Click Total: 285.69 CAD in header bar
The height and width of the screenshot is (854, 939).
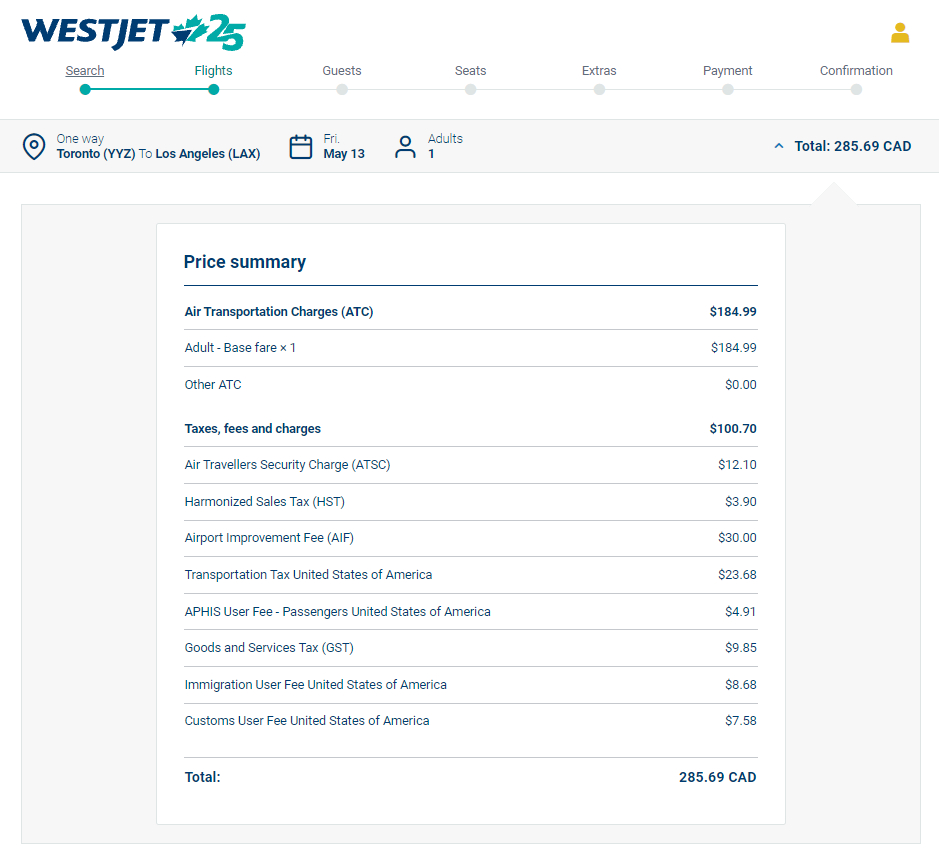coord(852,146)
